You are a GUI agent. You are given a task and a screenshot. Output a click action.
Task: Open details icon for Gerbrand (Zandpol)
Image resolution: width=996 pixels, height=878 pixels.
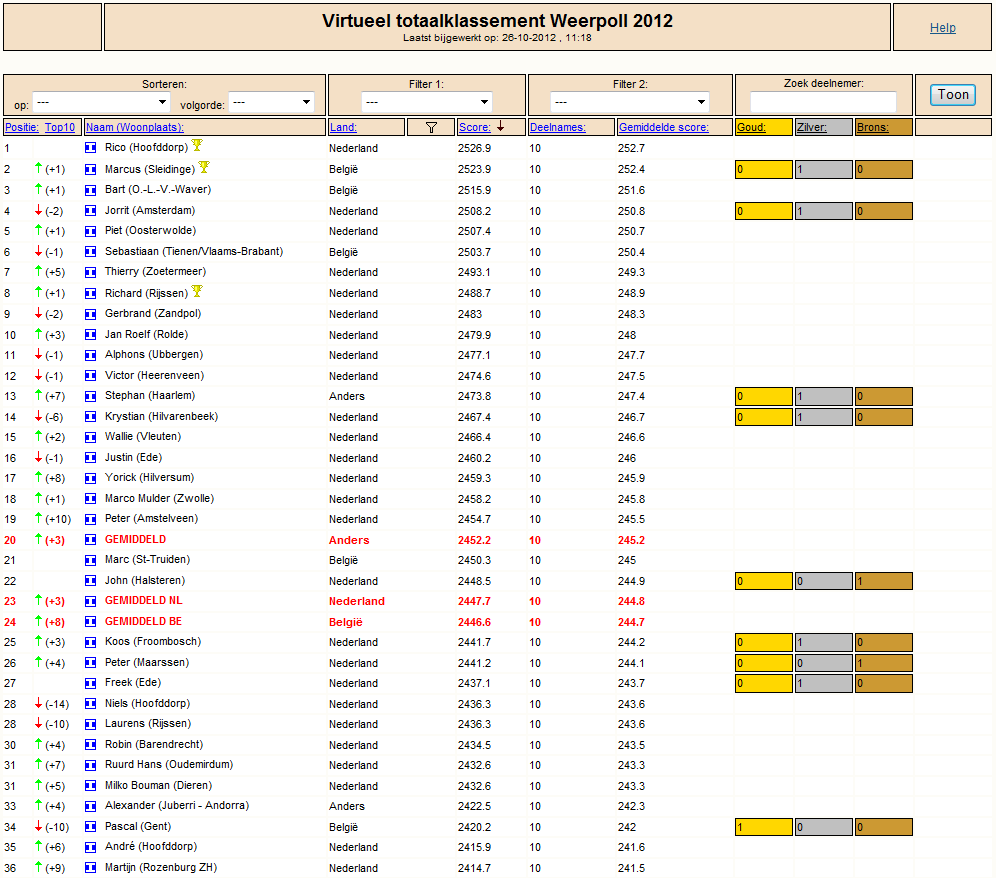[91, 314]
